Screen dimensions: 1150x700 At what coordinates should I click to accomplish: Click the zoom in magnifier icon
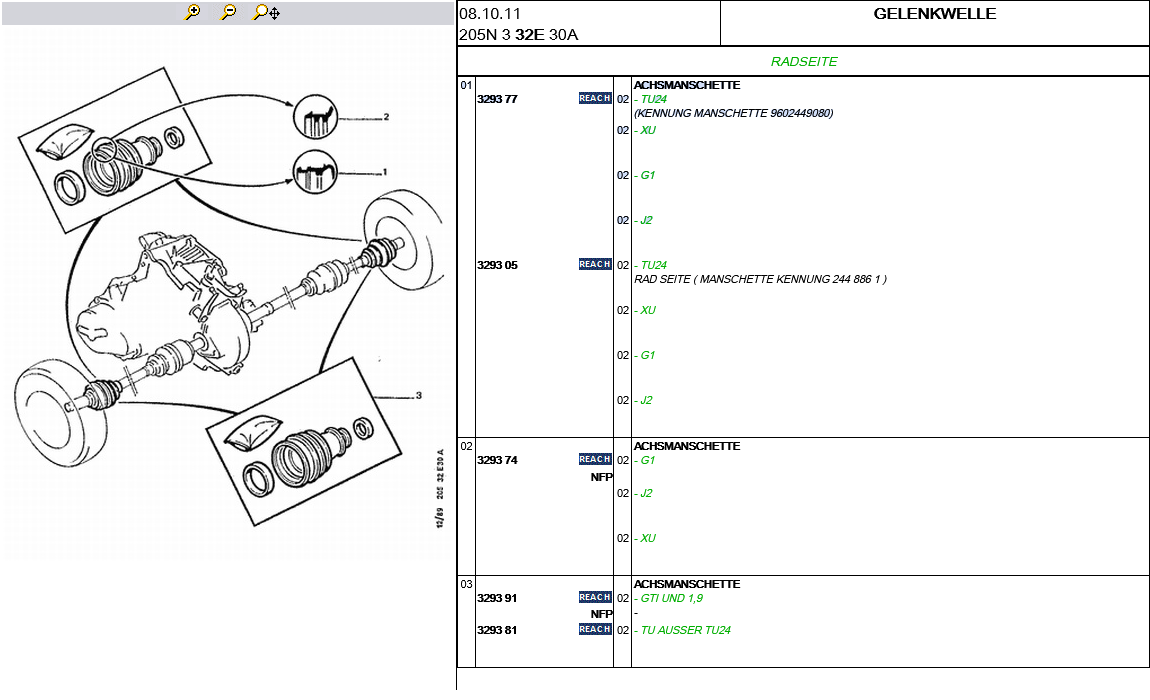point(193,12)
